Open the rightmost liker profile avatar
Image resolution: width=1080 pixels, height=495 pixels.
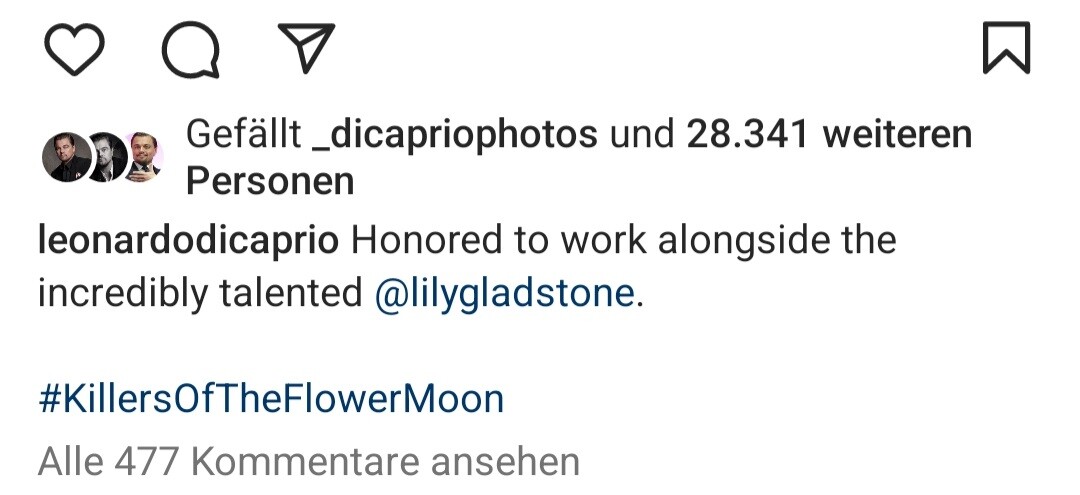click(x=145, y=157)
